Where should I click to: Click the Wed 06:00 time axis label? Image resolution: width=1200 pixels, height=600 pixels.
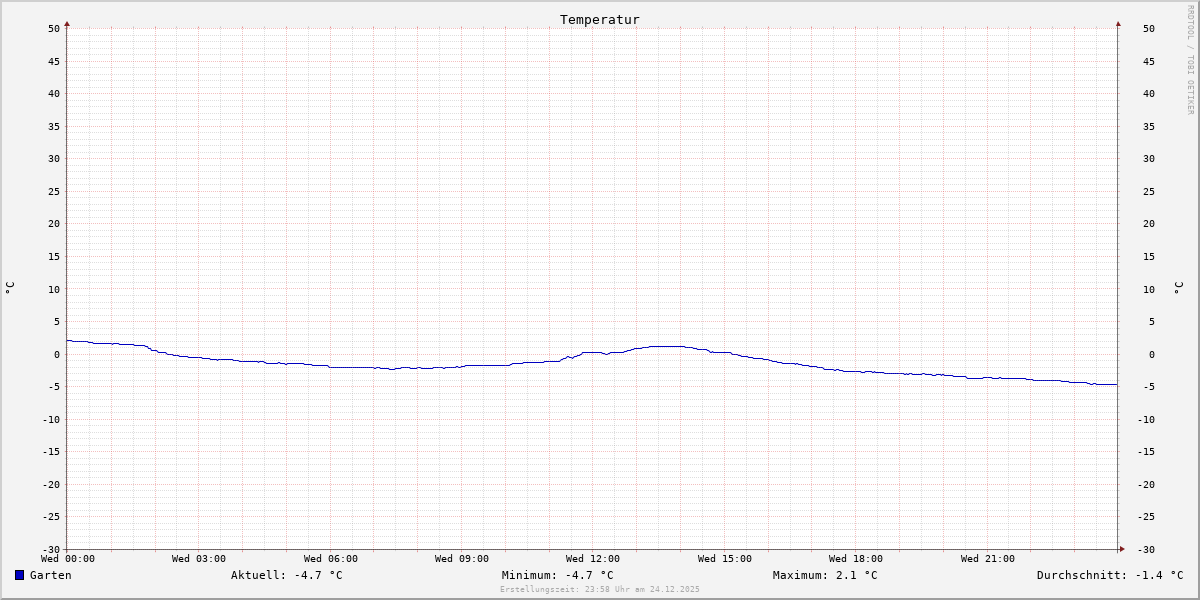pos(331,559)
